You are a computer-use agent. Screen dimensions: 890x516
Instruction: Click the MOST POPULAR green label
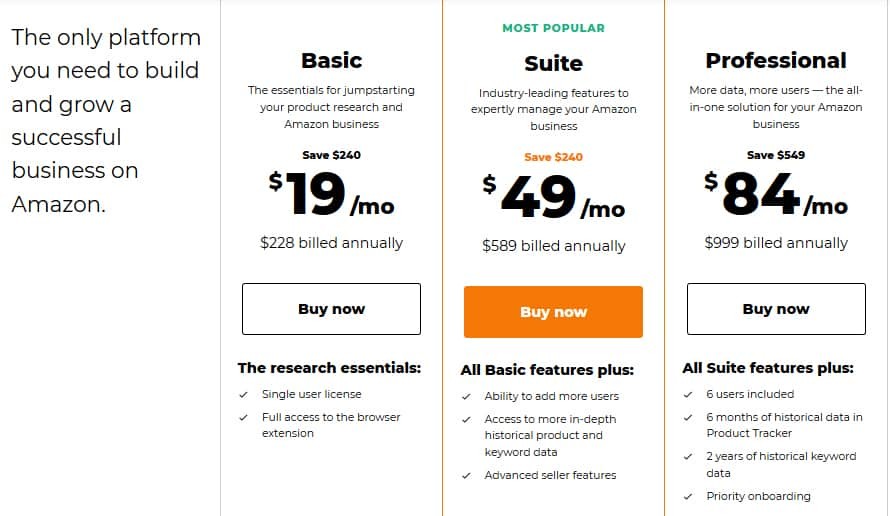(x=553, y=28)
